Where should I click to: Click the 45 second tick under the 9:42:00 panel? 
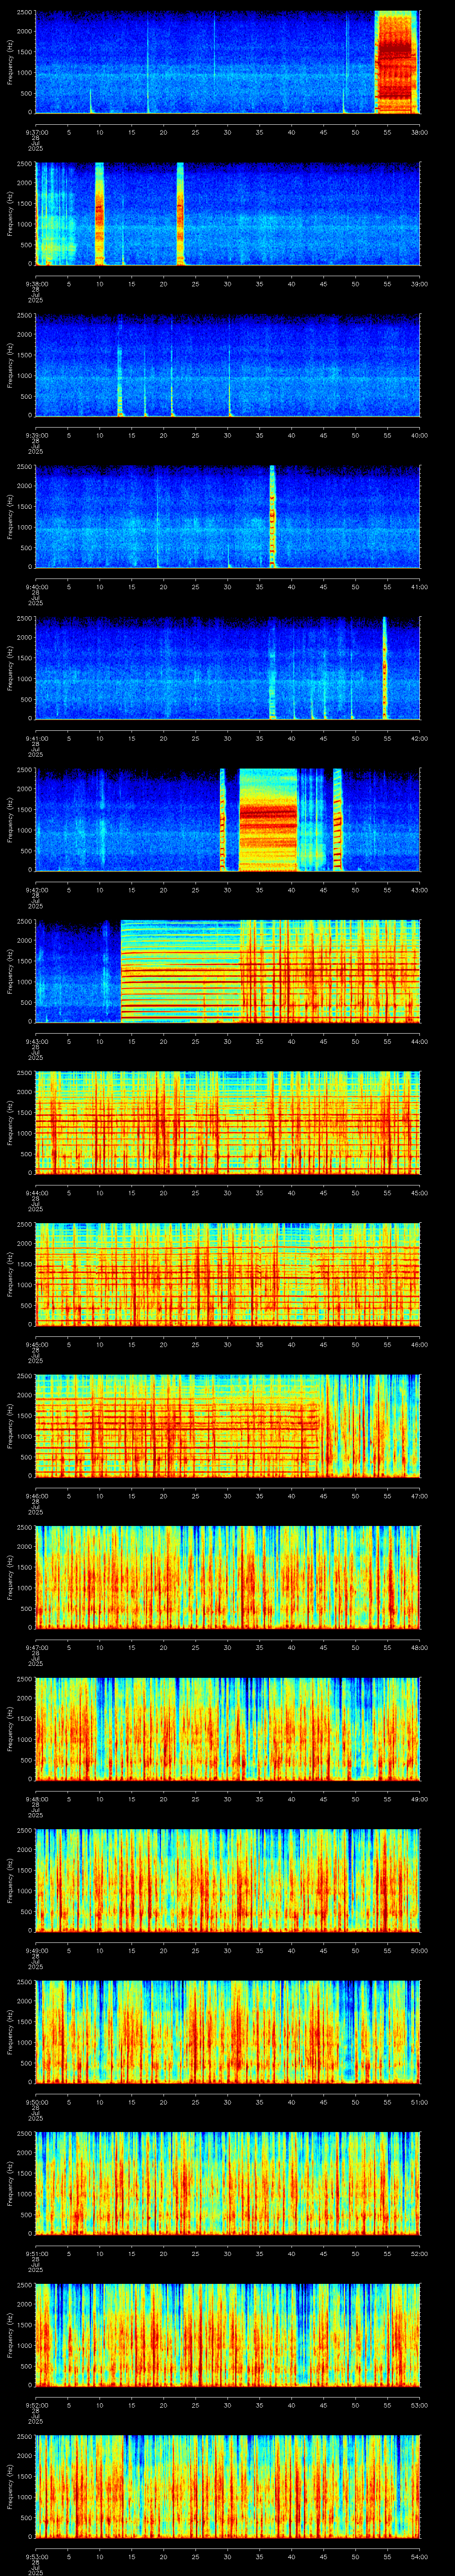click(x=323, y=890)
